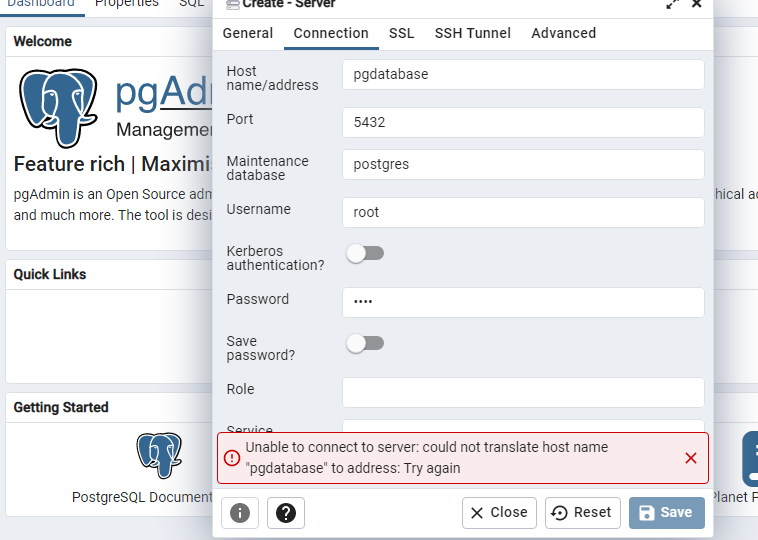Click the Close button in dialog footer
Viewport: 758px width, 540px height.
coord(499,513)
